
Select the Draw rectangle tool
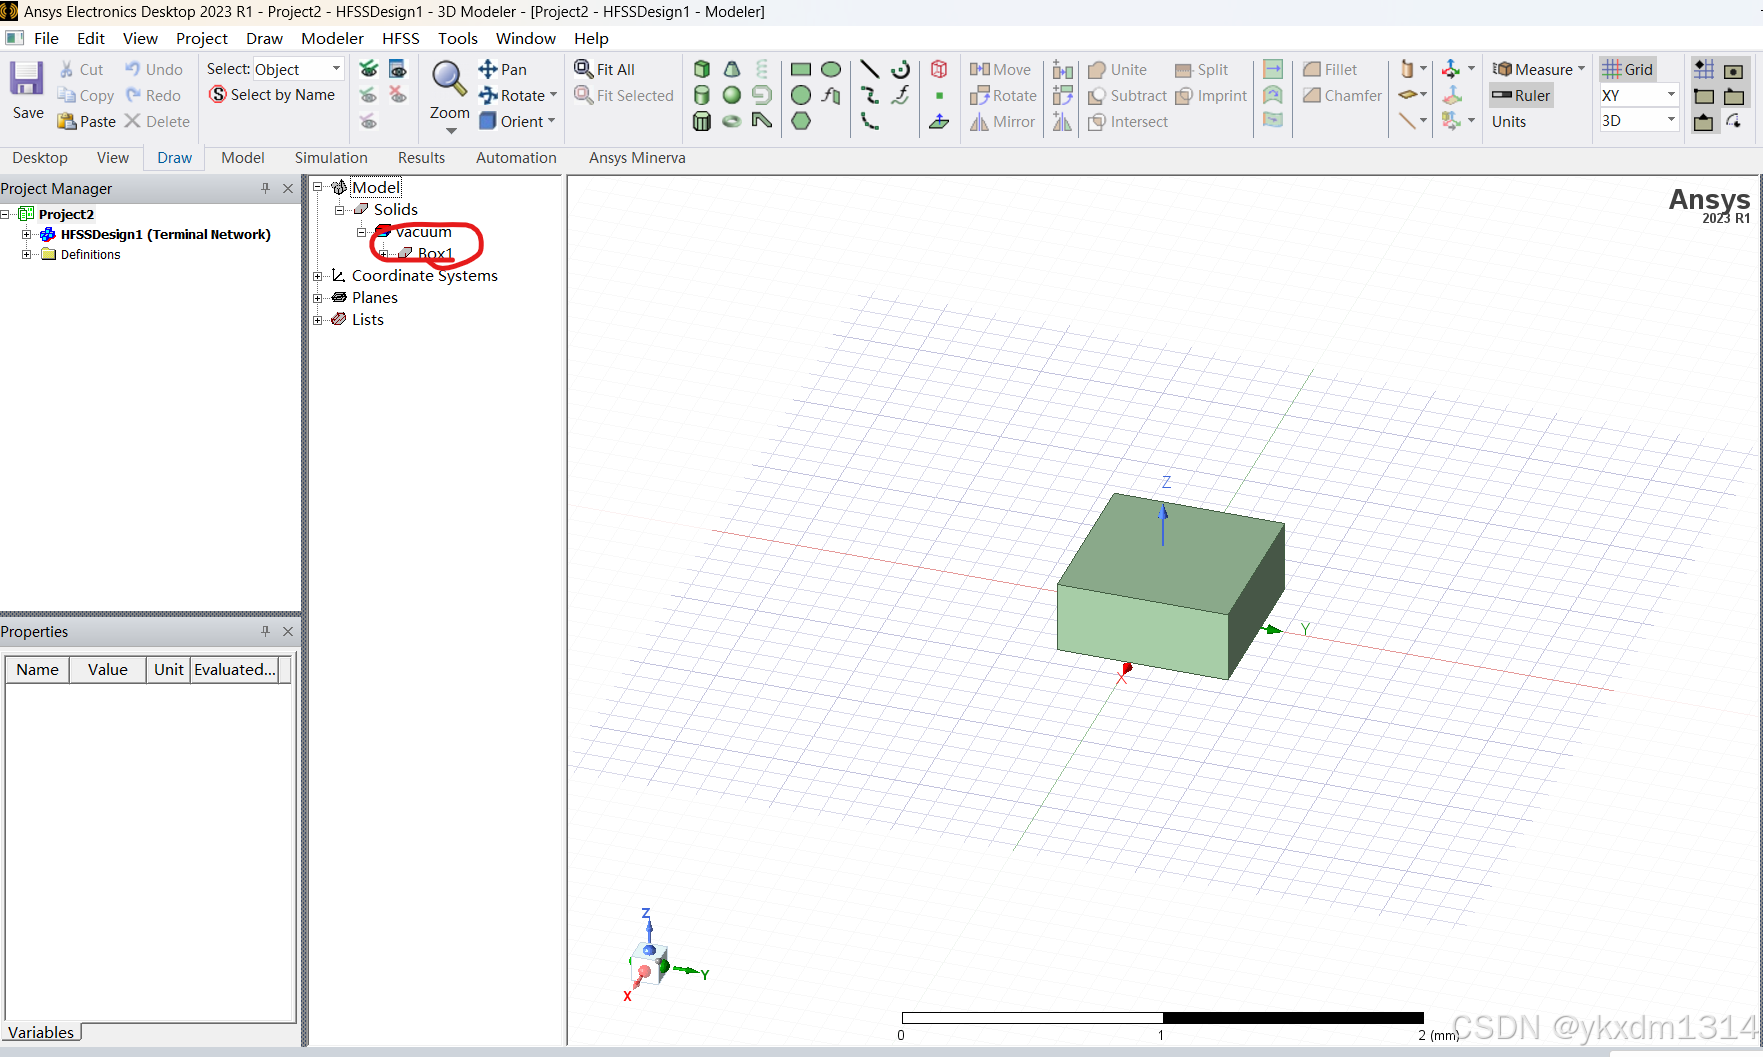point(801,69)
